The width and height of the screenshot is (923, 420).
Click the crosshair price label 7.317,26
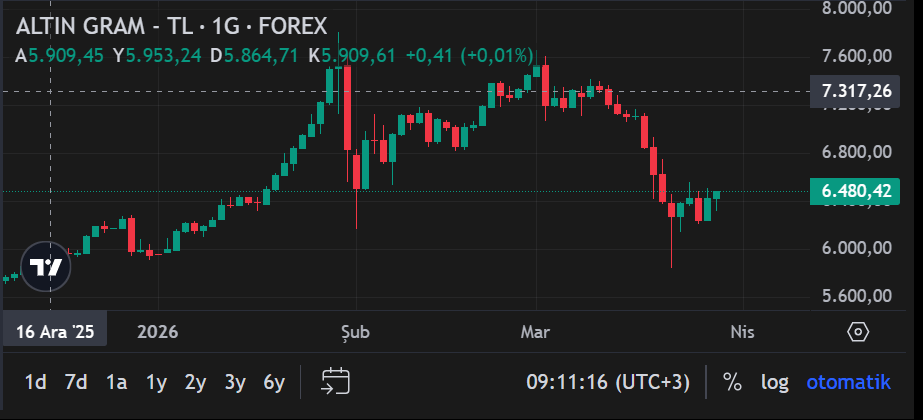pos(856,91)
